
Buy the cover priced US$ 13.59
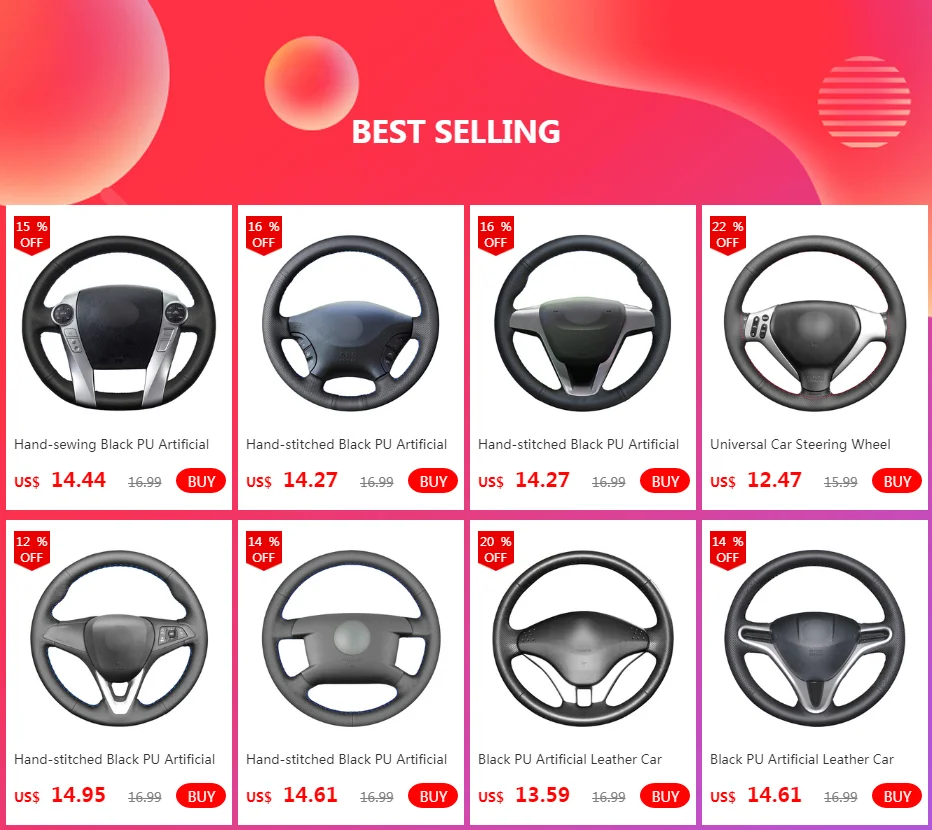665,796
